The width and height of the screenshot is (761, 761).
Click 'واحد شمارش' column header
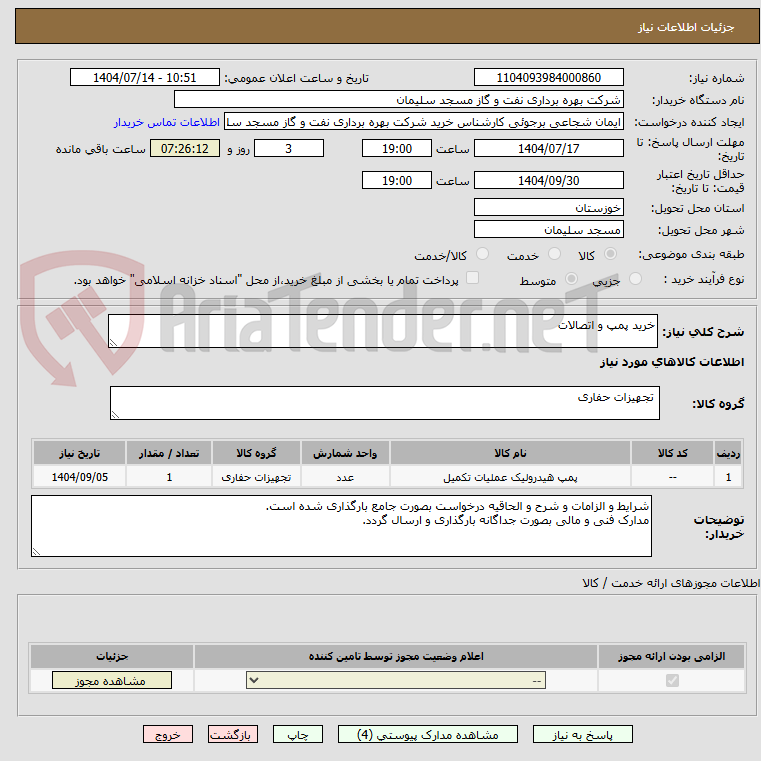click(x=345, y=453)
